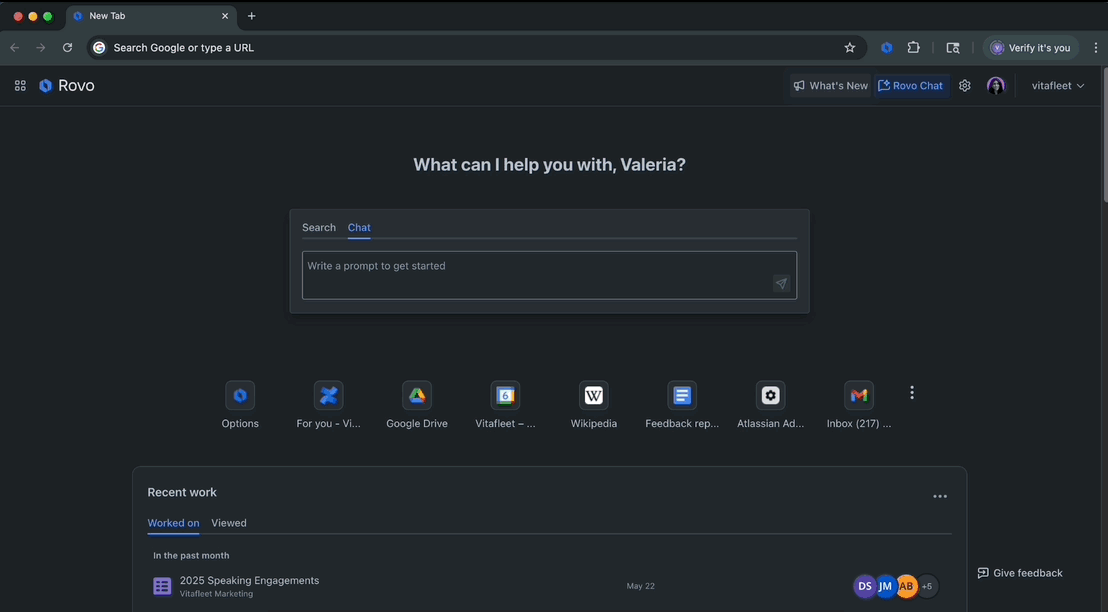Image resolution: width=1108 pixels, height=612 pixels.
Task: Open the Wikipedia shortcut
Action: coord(594,395)
